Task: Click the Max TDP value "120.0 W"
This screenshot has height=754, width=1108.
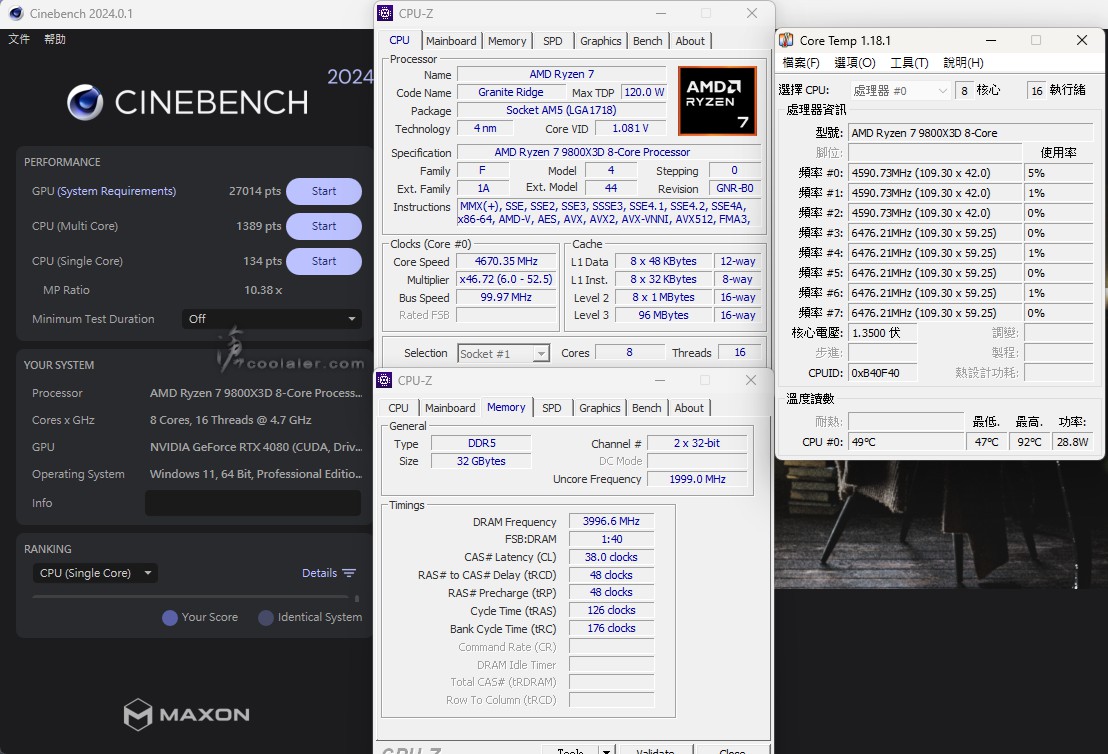Action: (644, 93)
